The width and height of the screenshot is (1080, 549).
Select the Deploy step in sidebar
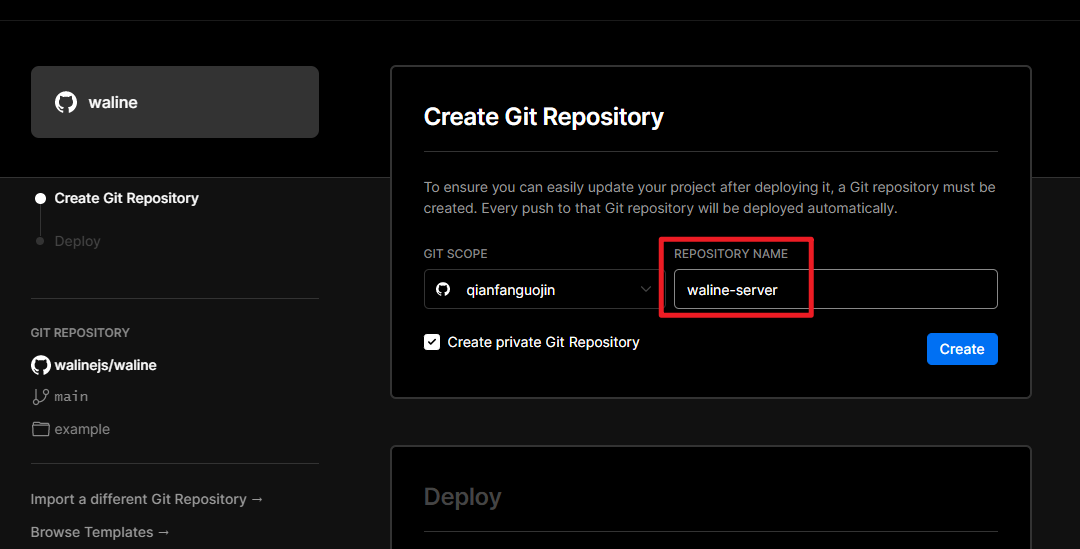pos(77,241)
